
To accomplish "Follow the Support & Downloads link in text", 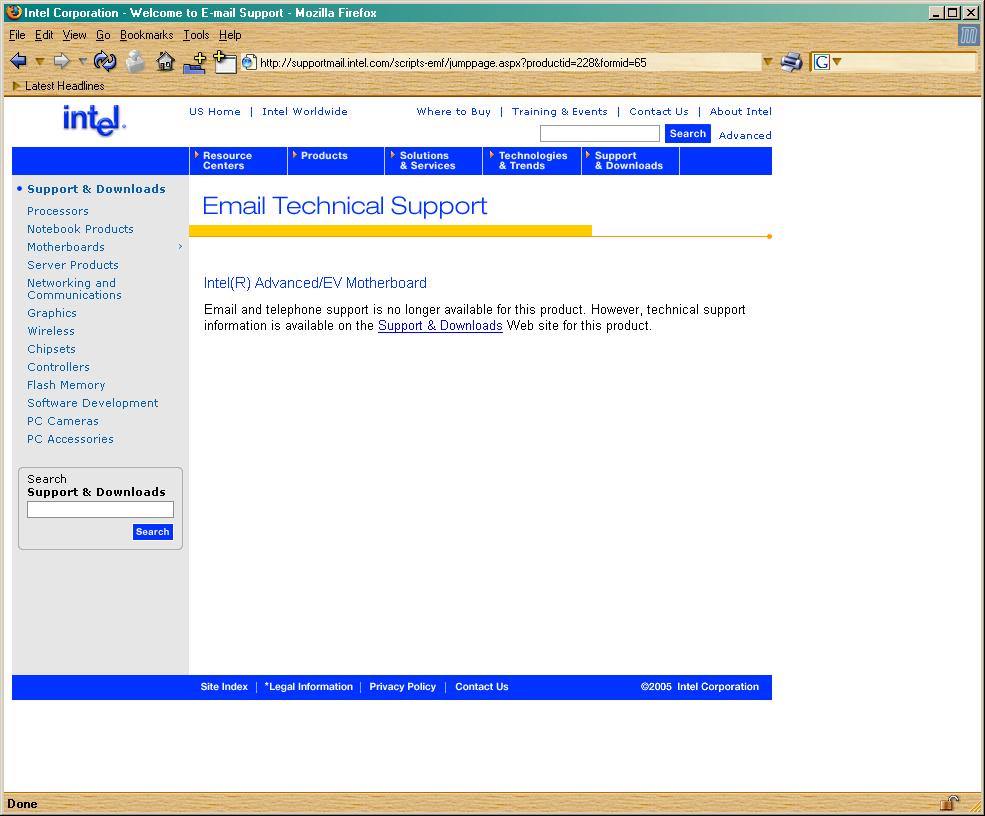I will point(440,326).
